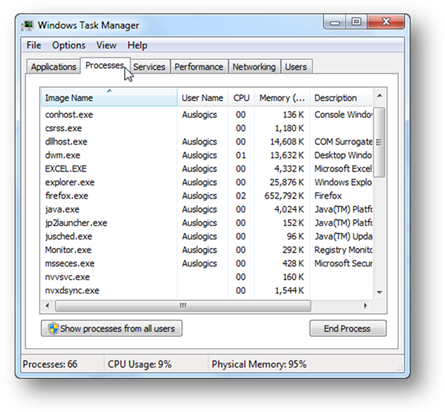Open the View menu
445x412 pixels.
(x=106, y=45)
